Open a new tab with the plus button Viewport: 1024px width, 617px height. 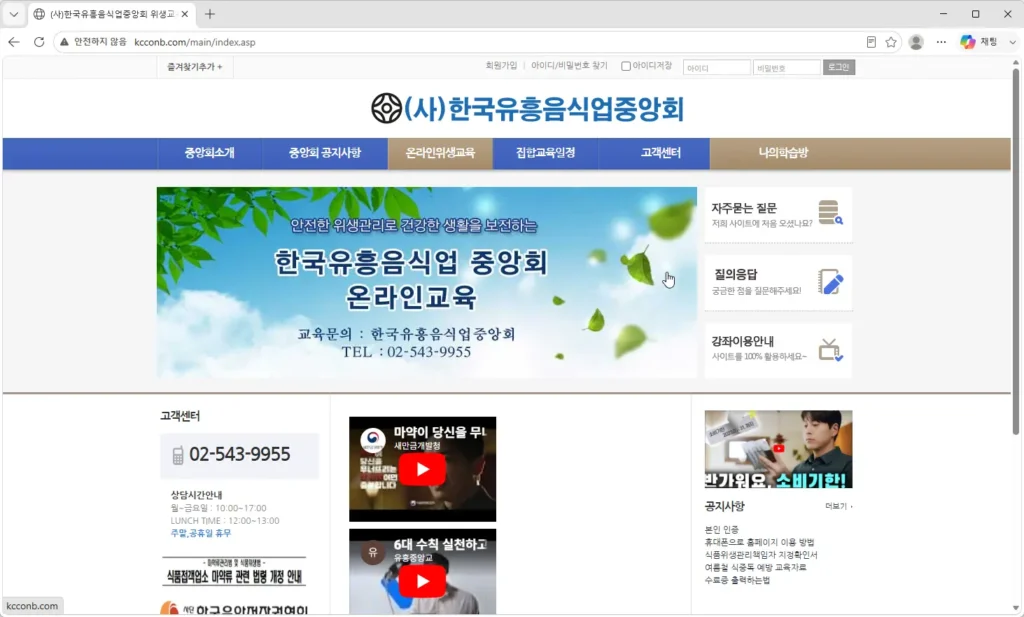pyautogui.click(x=210, y=14)
